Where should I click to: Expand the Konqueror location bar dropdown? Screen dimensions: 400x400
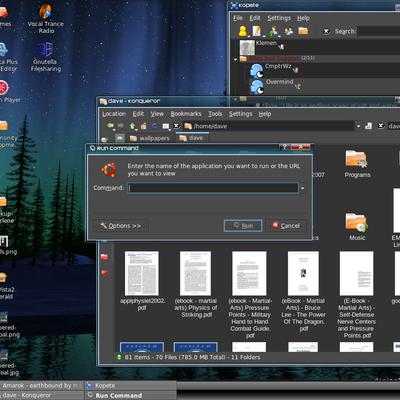click(358, 126)
